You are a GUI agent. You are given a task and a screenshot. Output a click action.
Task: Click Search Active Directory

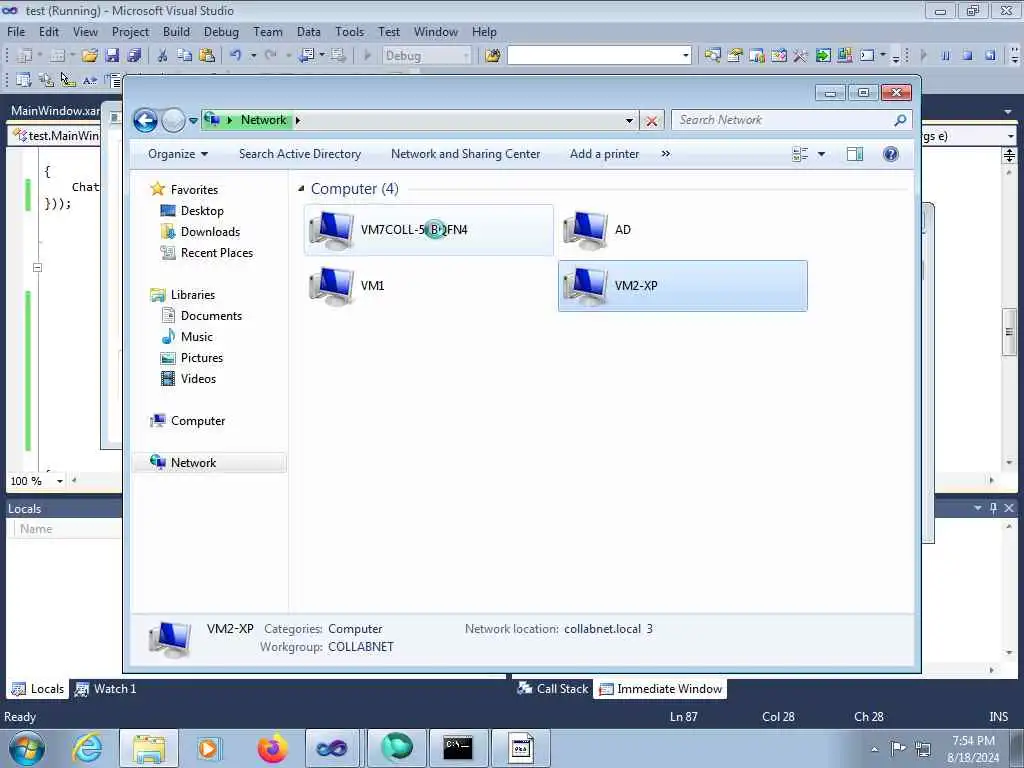(x=300, y=154)
